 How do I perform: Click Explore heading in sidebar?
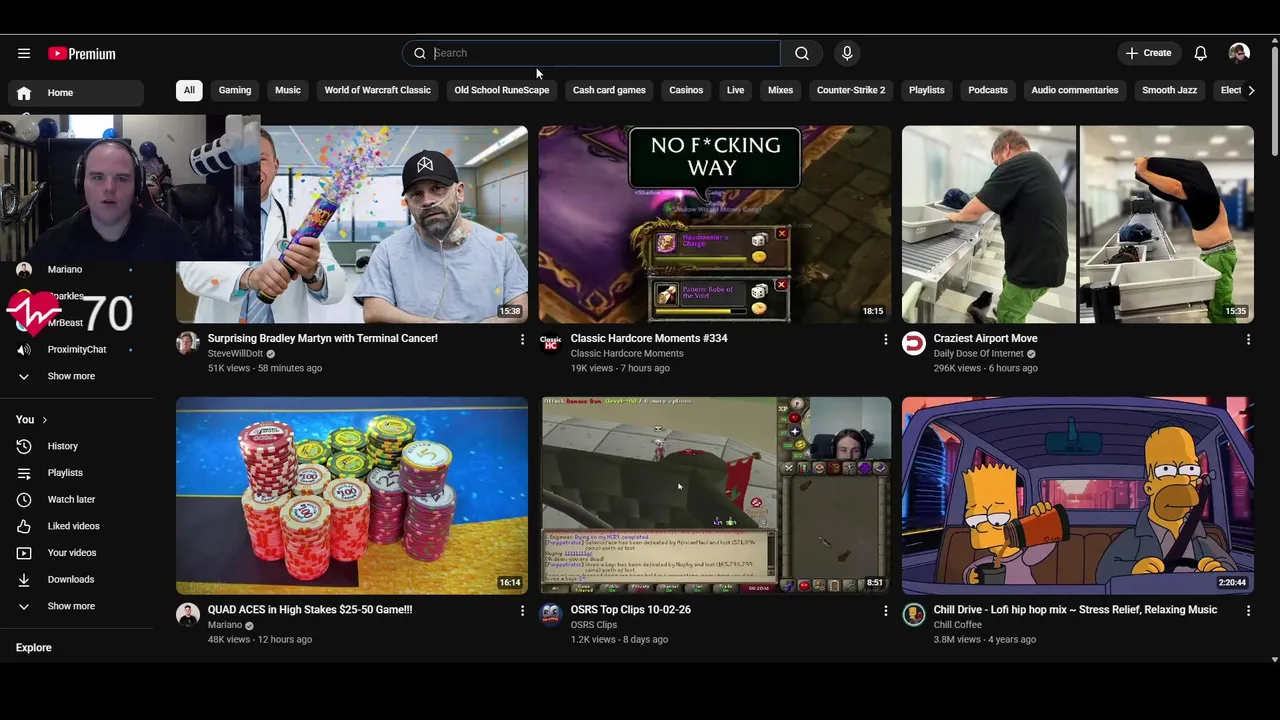click(x=34, y=648)
